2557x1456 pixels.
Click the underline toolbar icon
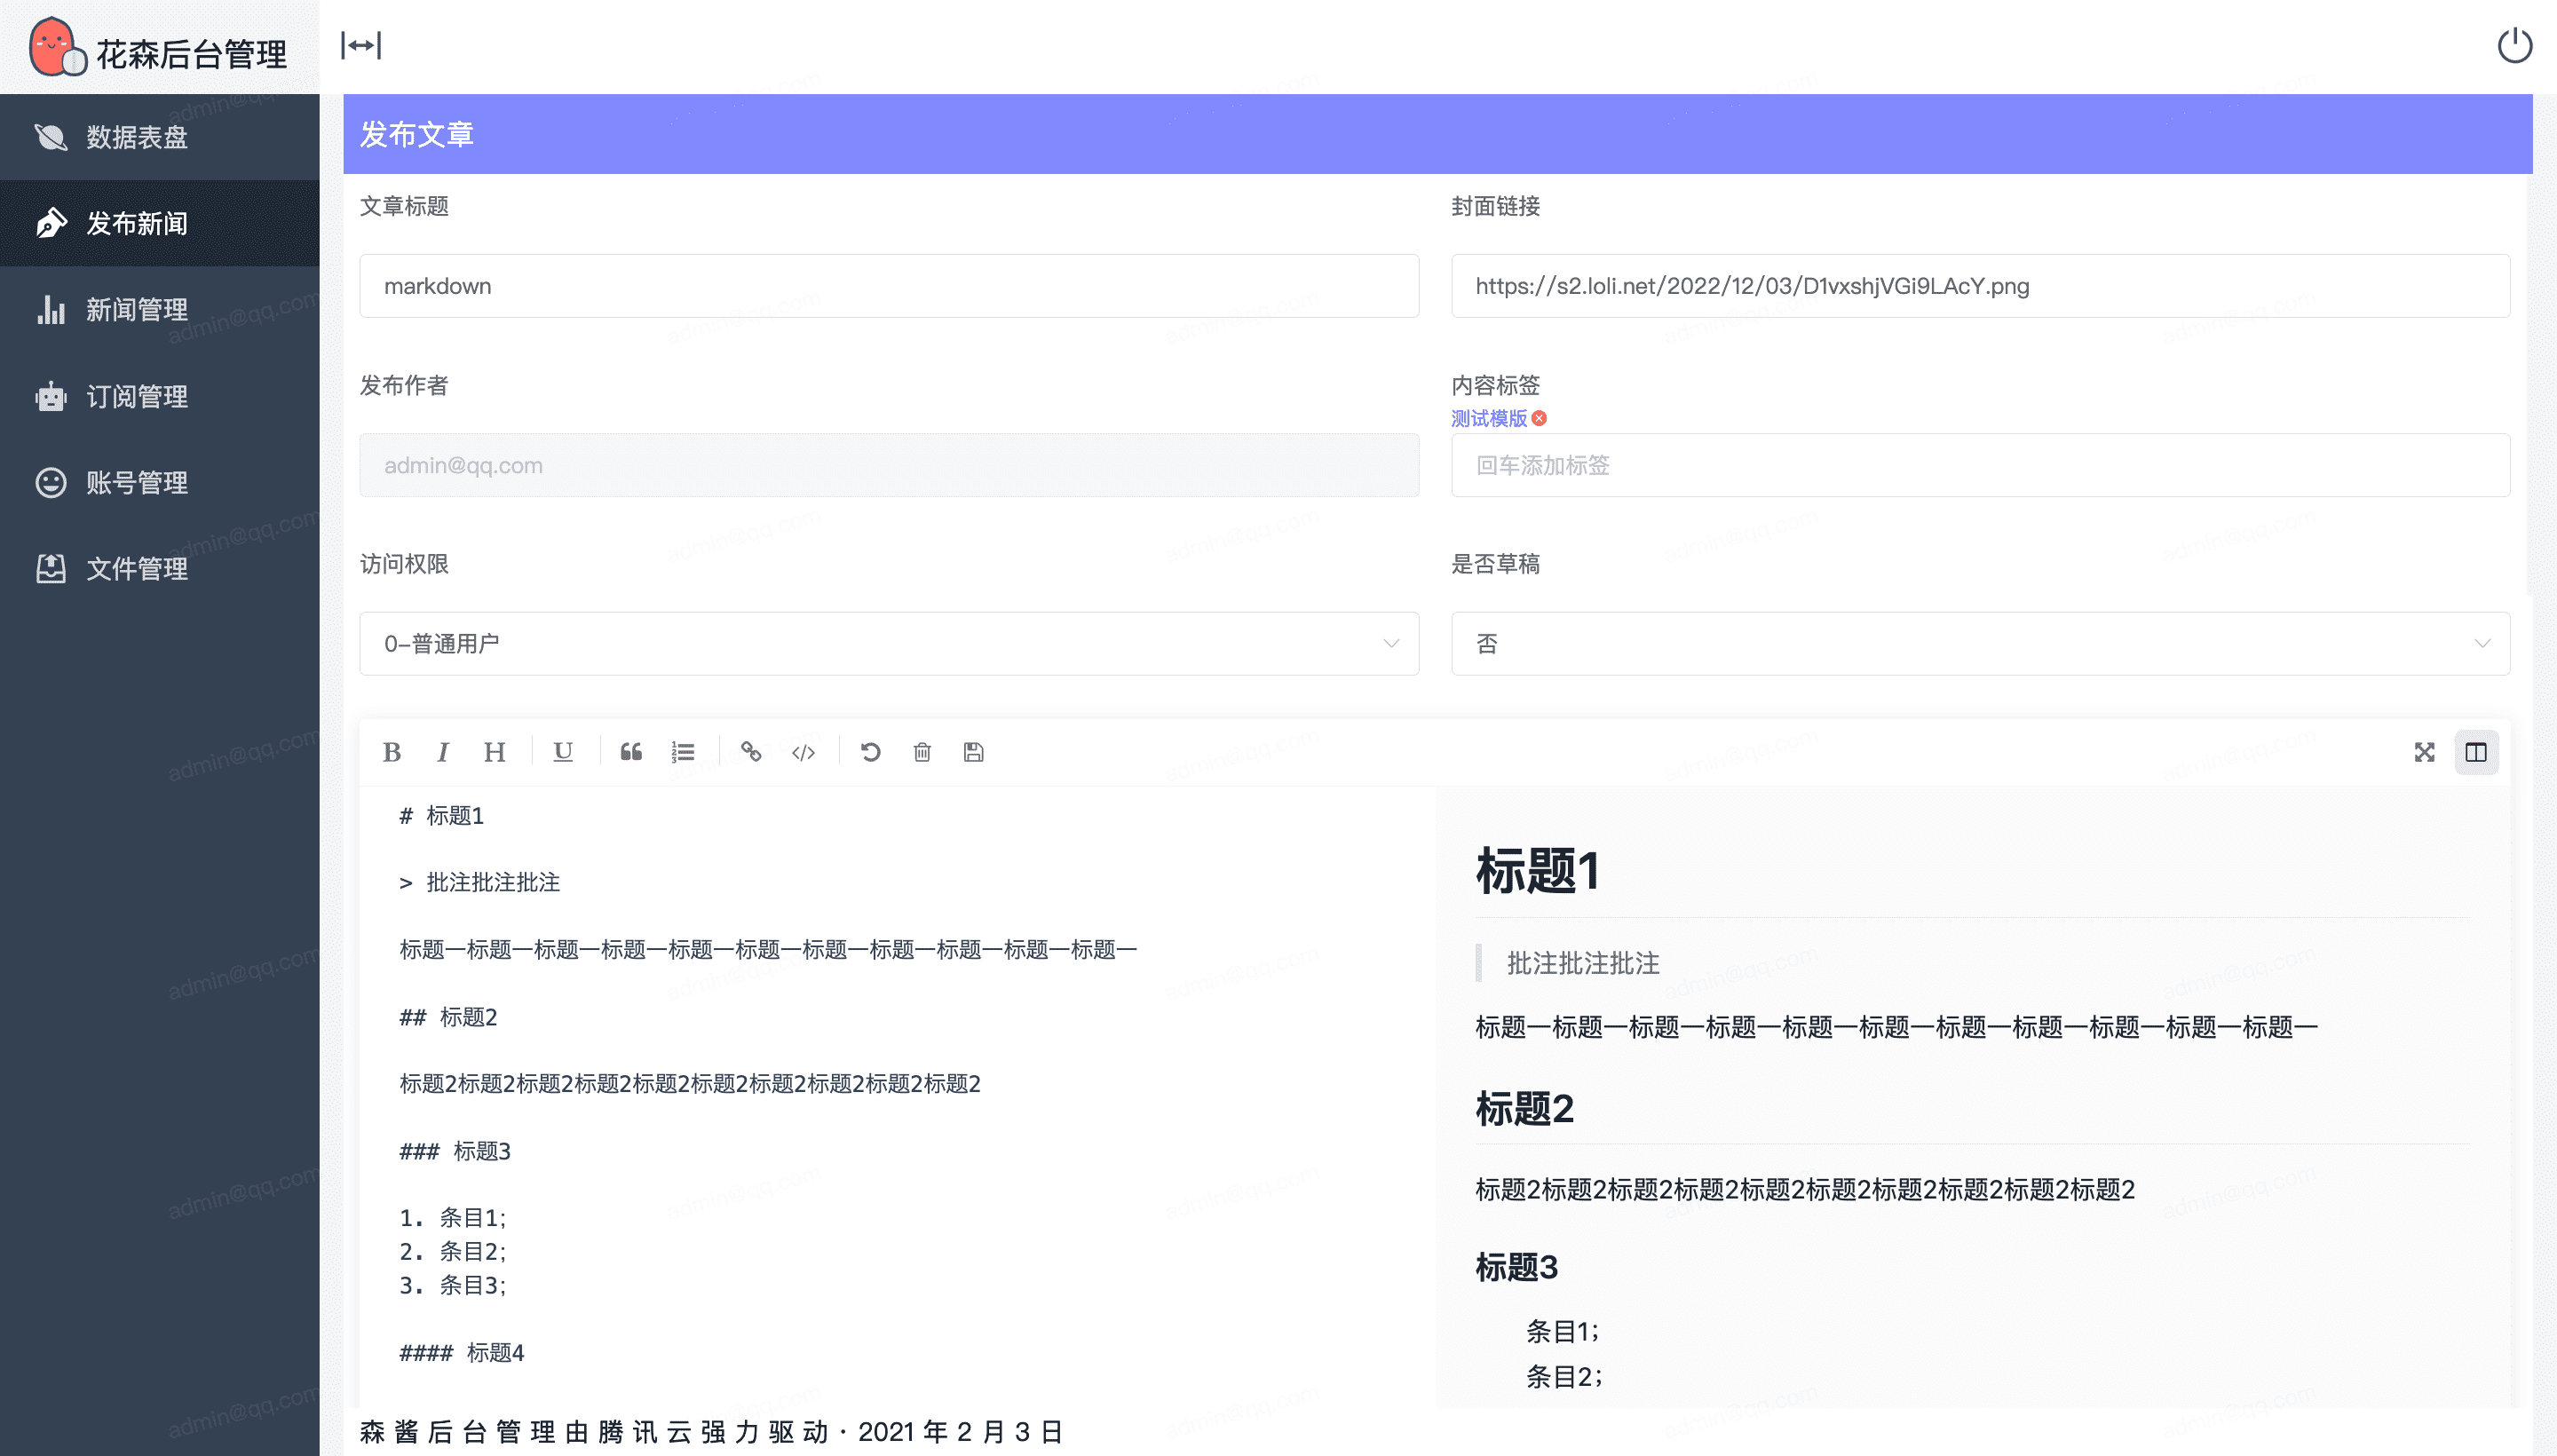coord(563,752)
